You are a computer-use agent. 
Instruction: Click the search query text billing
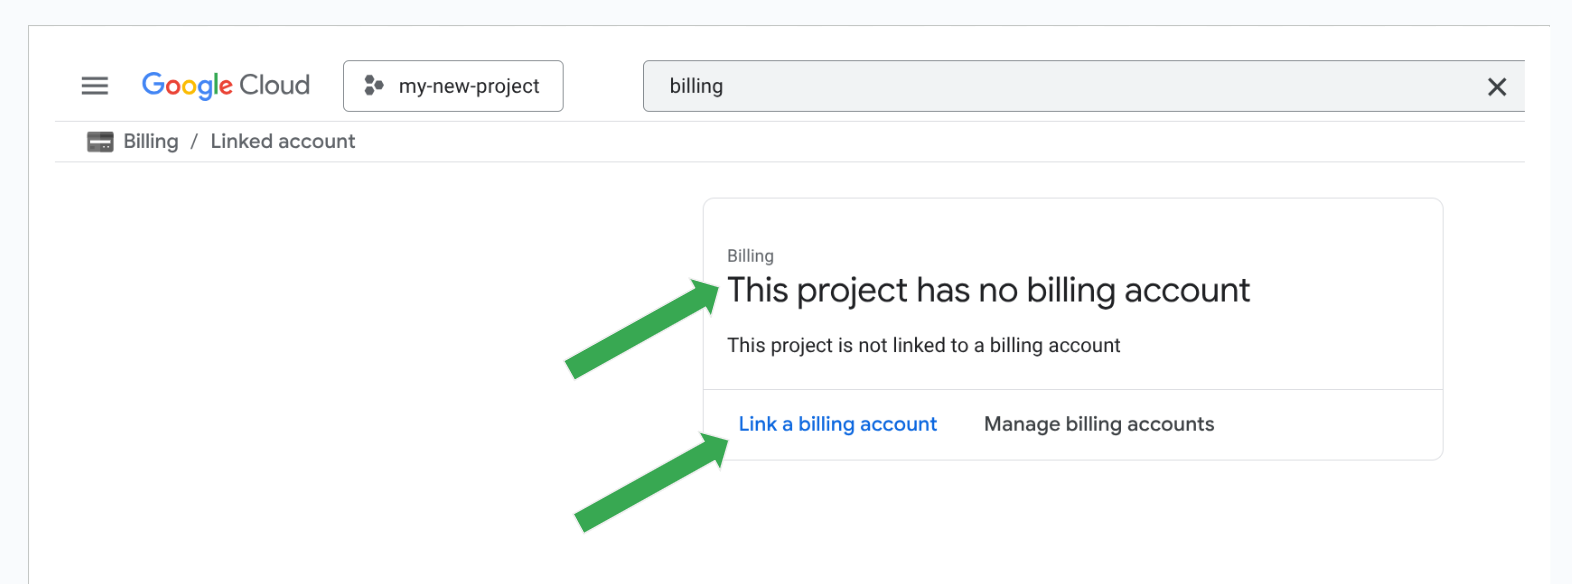(x=696, y=86)
